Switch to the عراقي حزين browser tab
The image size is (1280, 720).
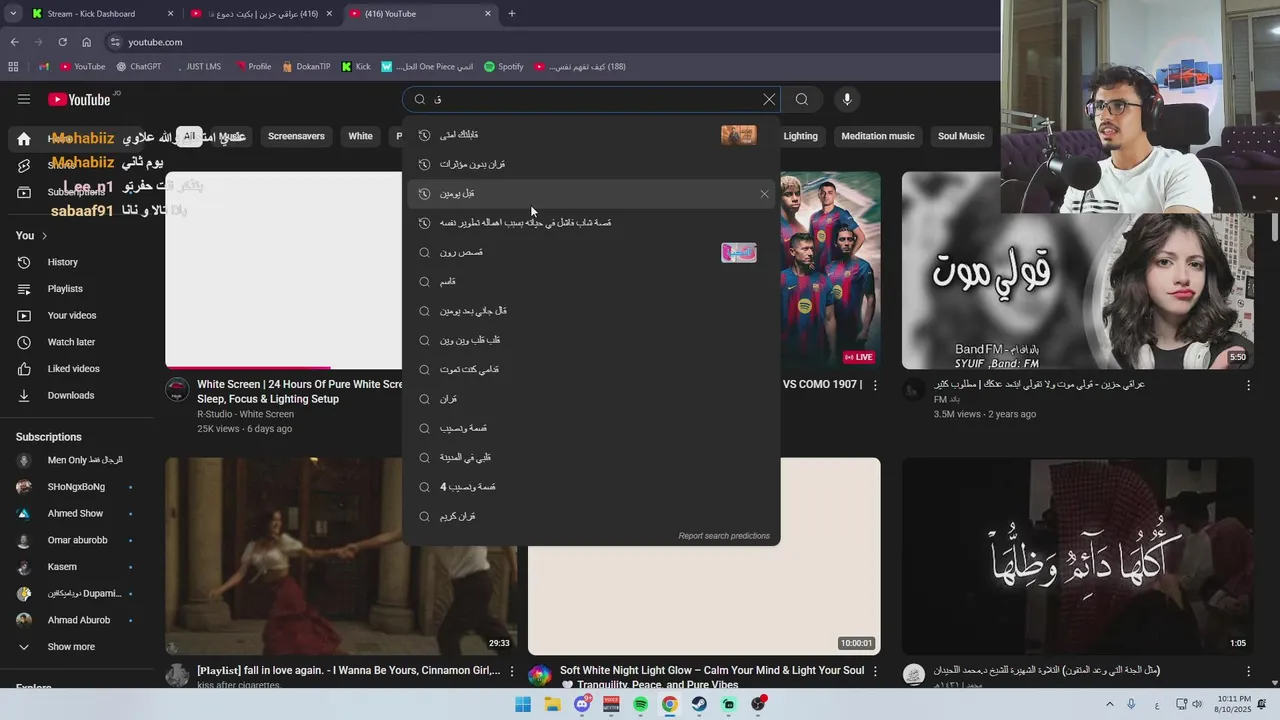pos(262,14)
